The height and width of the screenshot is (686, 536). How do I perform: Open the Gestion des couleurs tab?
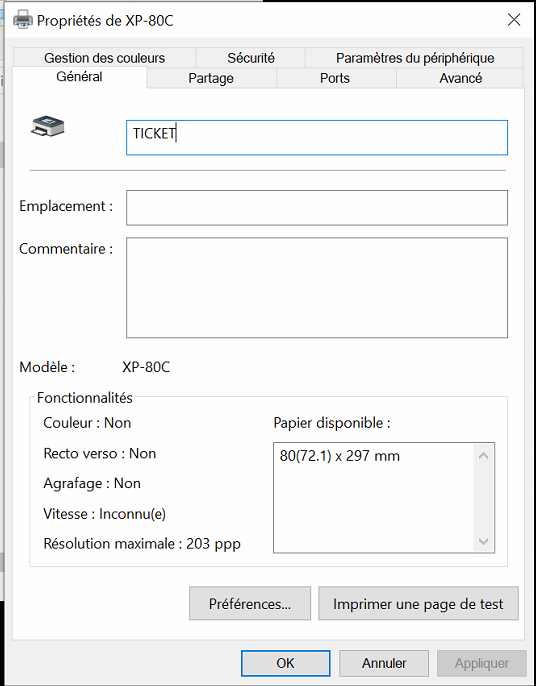(x=105, y=58)
